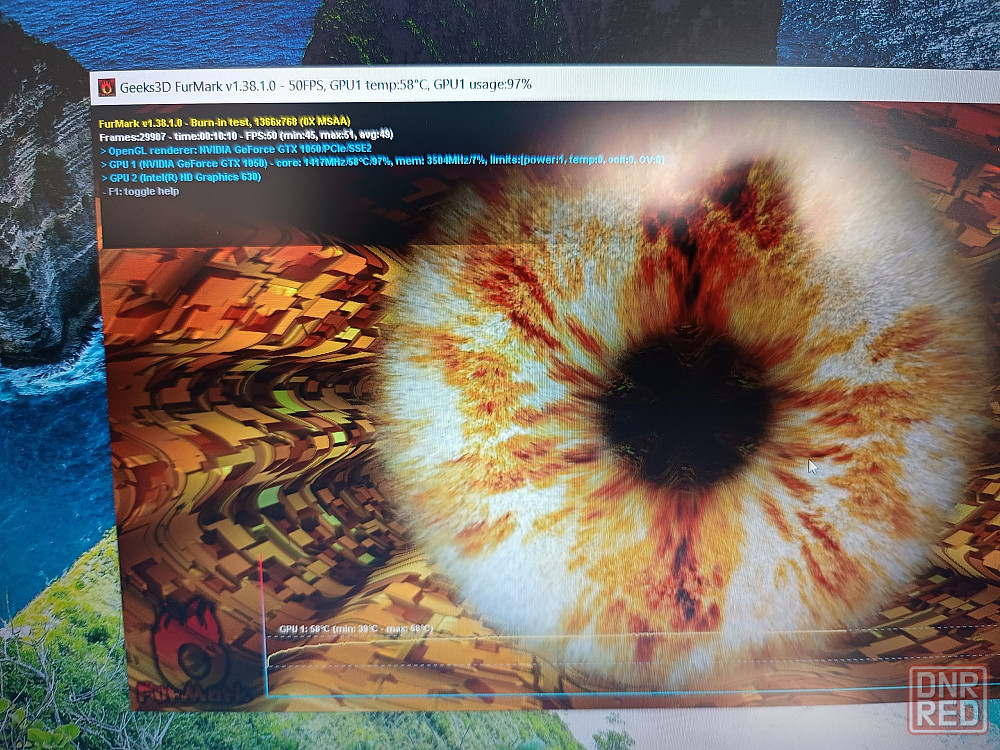
Task: Click the Frames and FPS statistics line
Action: click(x=246, y=135)
